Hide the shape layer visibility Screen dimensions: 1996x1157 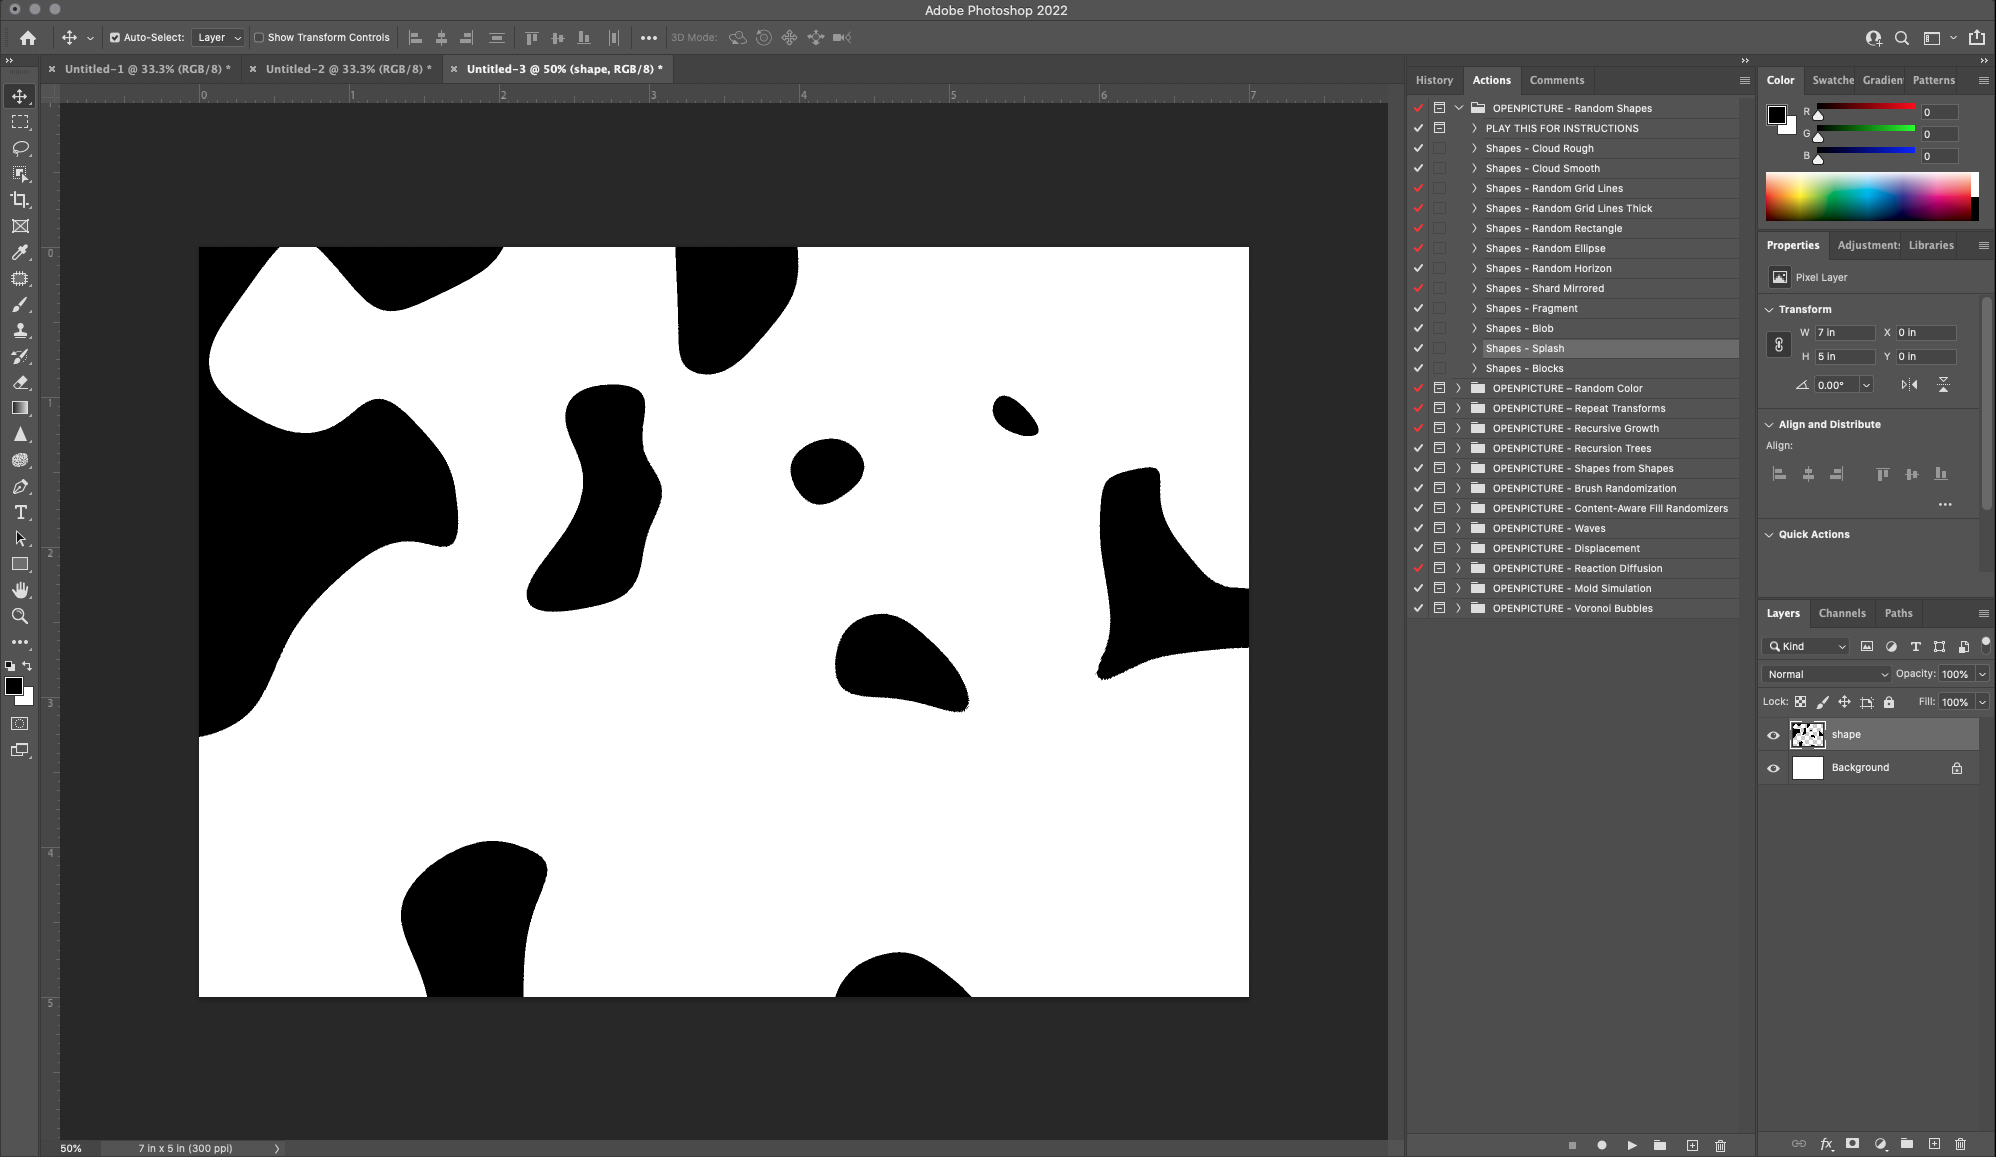coord(1773,735)
